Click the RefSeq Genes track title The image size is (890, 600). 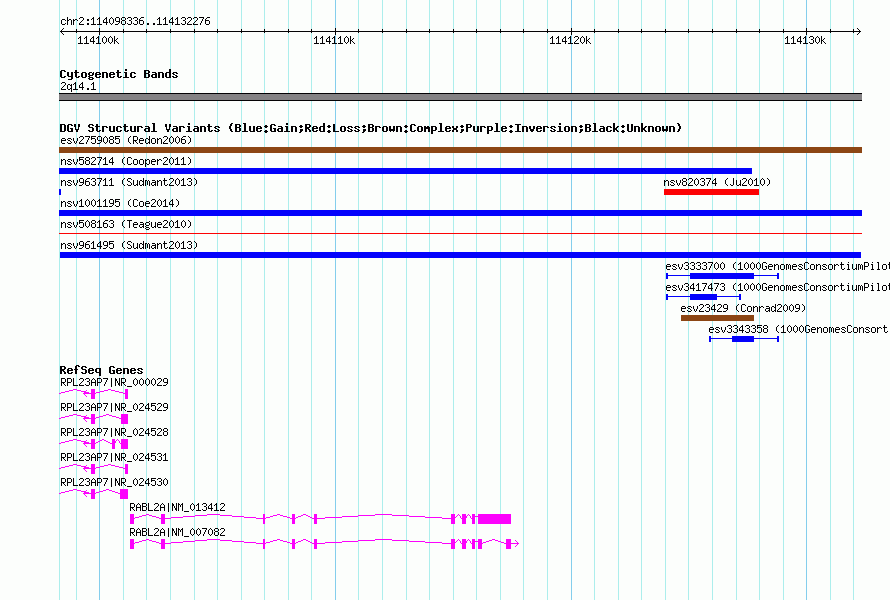pyautogui.click(x=101, y=370)
